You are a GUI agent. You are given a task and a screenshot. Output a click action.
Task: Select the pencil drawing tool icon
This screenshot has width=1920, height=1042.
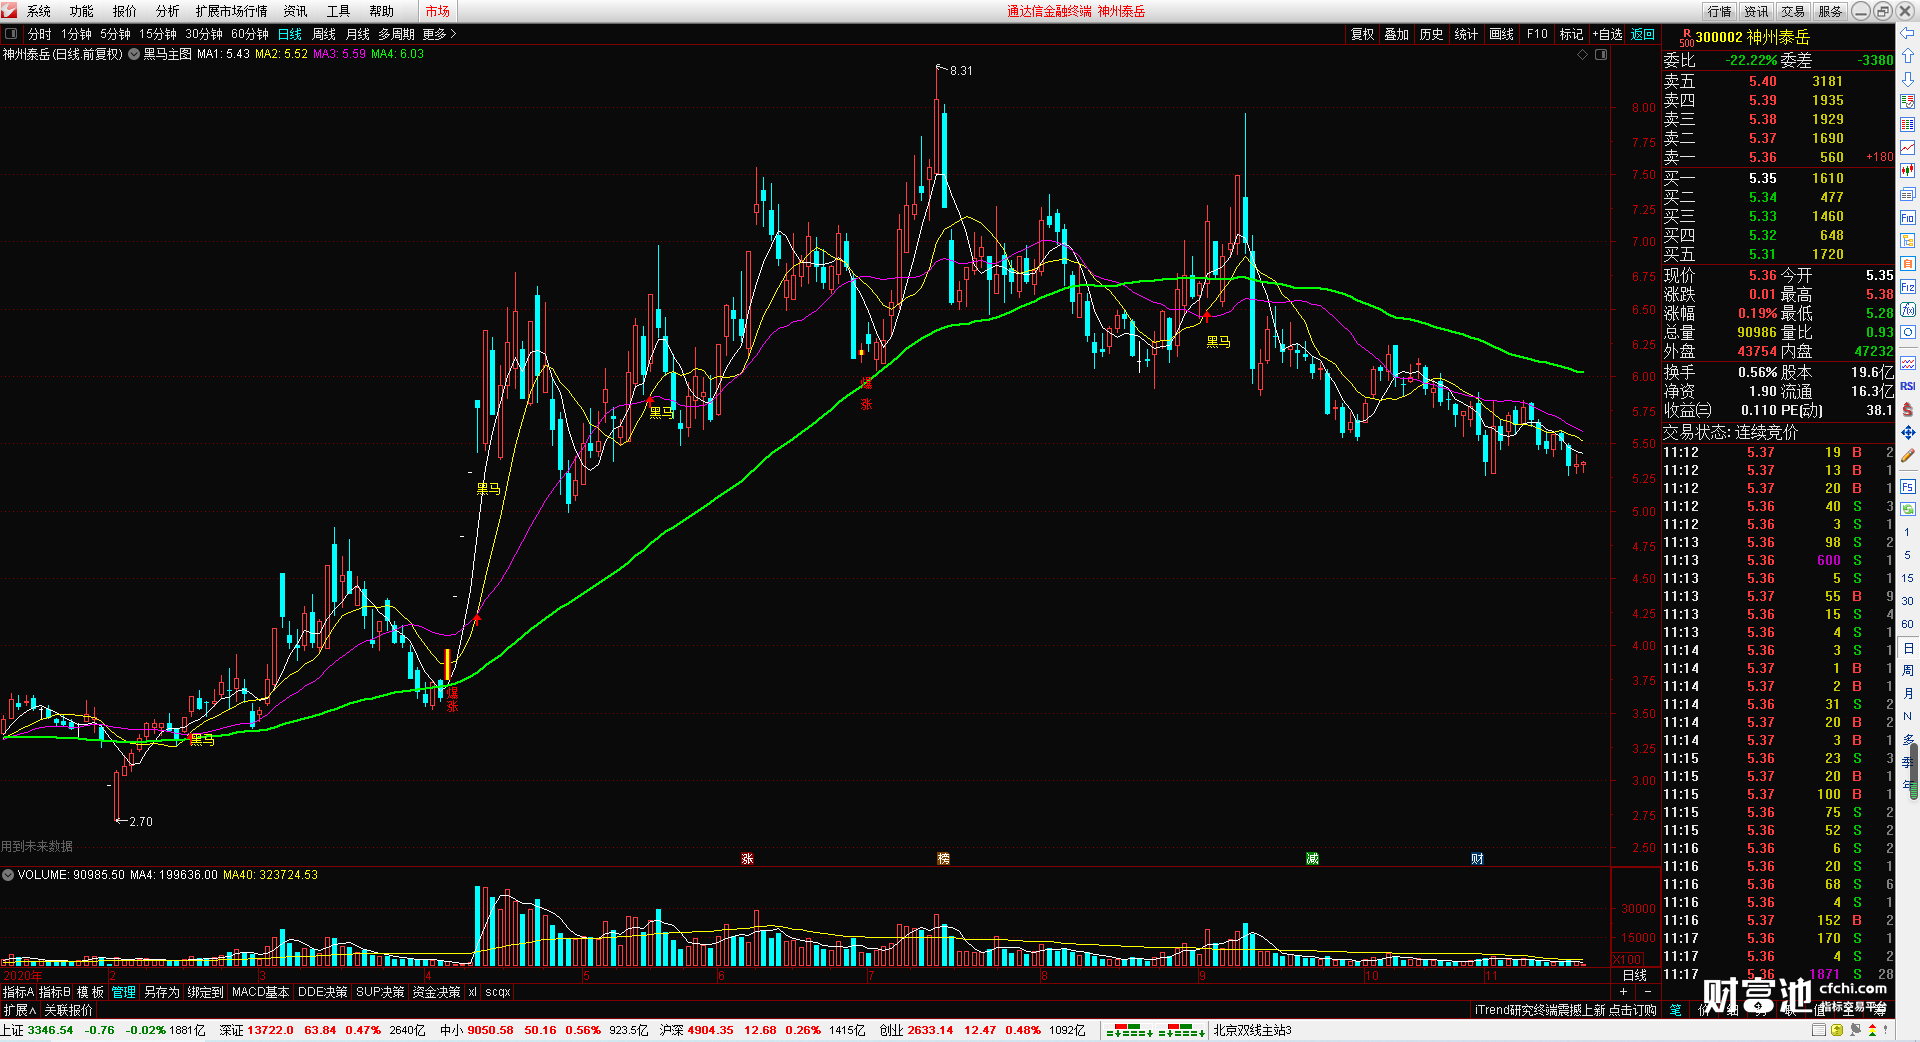1907,455
